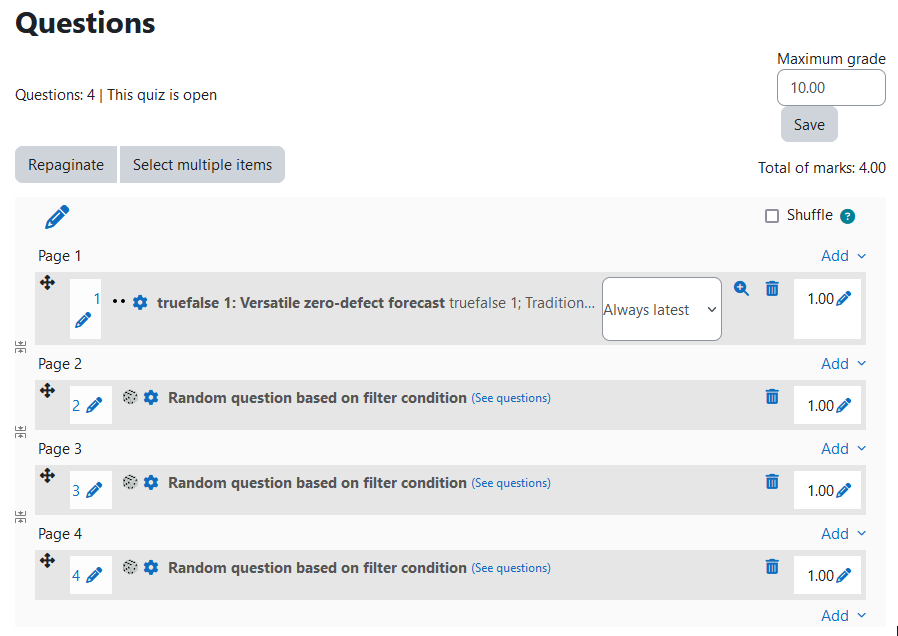Screen dimensions: 898x636
Task: Open Shuffle help question mark icon
Action: [848, 216]
